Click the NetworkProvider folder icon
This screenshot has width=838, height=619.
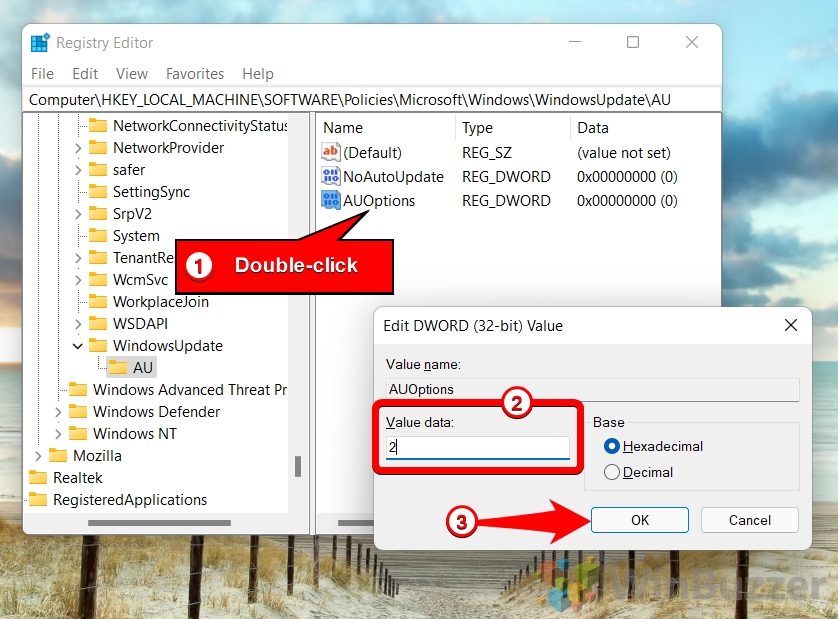(x=98, y=148)
